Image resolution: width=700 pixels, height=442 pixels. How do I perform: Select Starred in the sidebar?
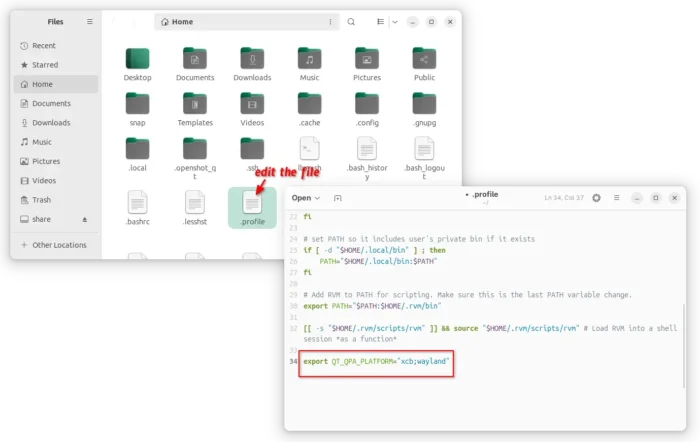(45, 65)
